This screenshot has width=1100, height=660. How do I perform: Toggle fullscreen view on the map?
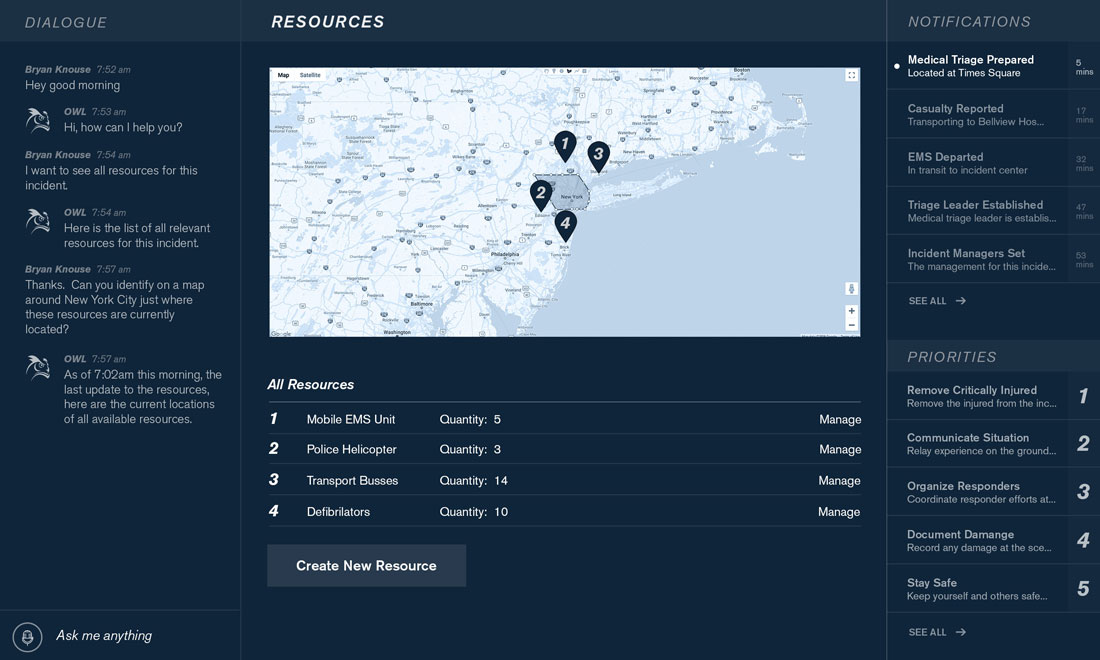tap(851, 76)
